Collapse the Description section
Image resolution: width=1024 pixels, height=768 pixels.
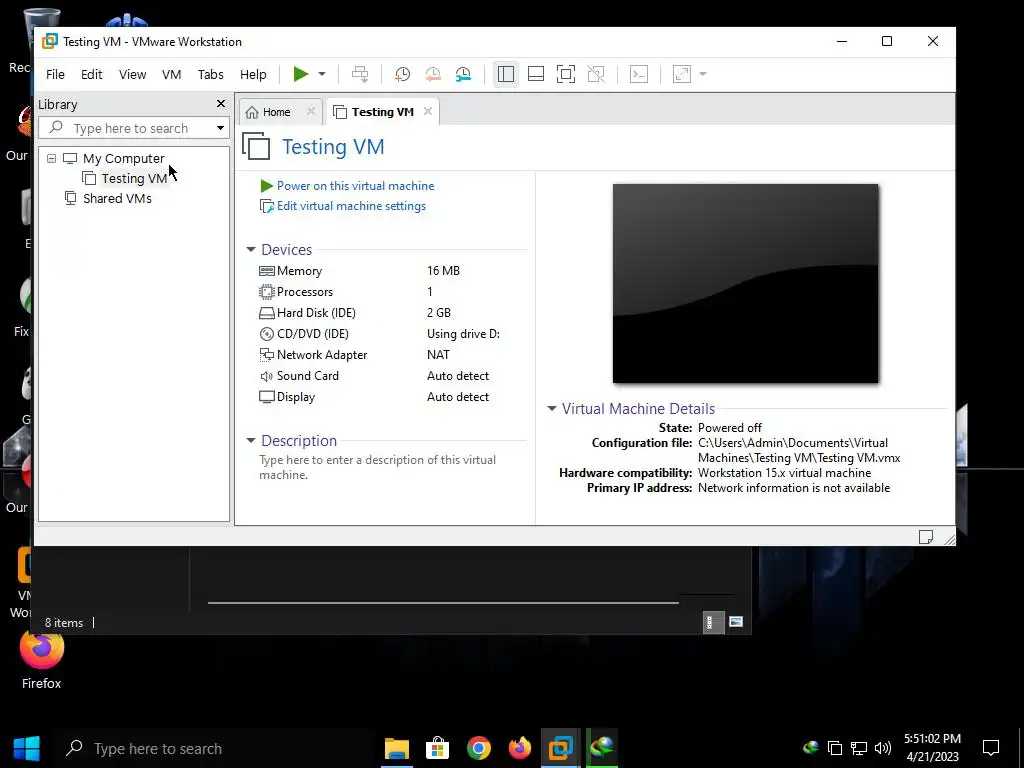251,441
